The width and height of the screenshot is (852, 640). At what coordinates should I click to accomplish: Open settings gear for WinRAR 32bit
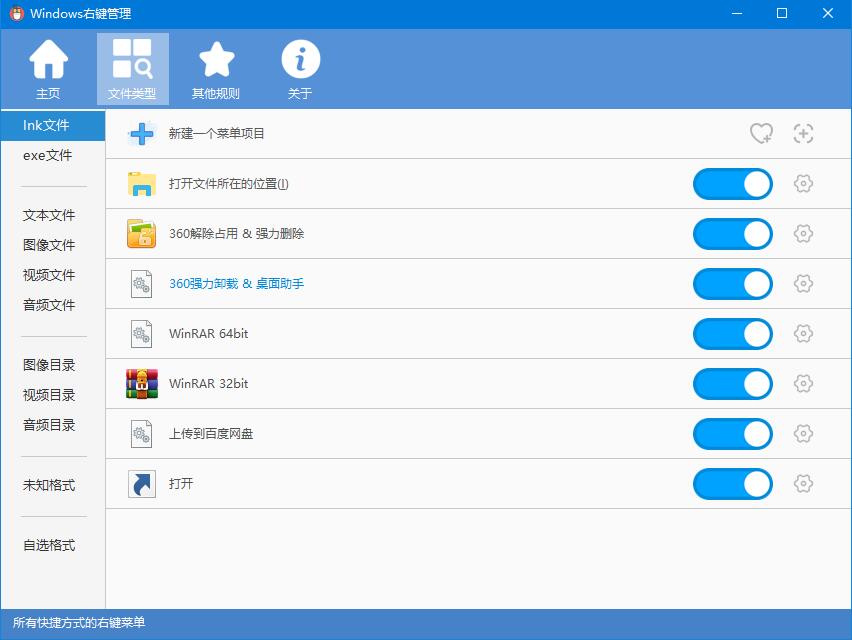(803, 384)
